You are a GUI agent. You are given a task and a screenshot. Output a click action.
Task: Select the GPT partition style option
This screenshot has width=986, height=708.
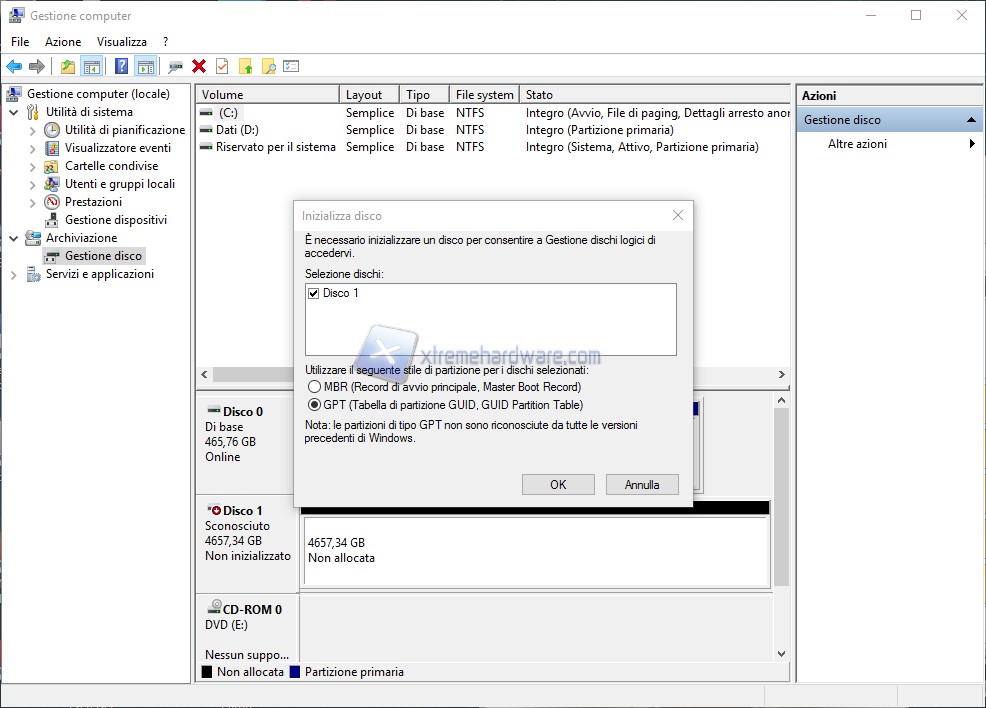coord(315,405)
